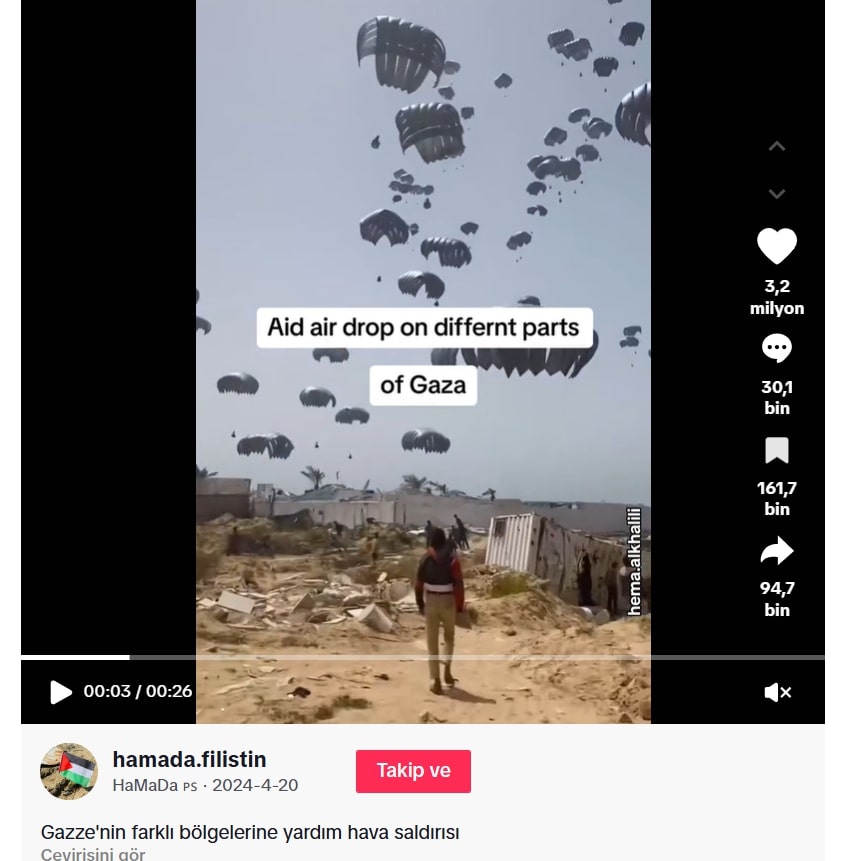Go to next video with down chevron

click(x=776, y=193)
